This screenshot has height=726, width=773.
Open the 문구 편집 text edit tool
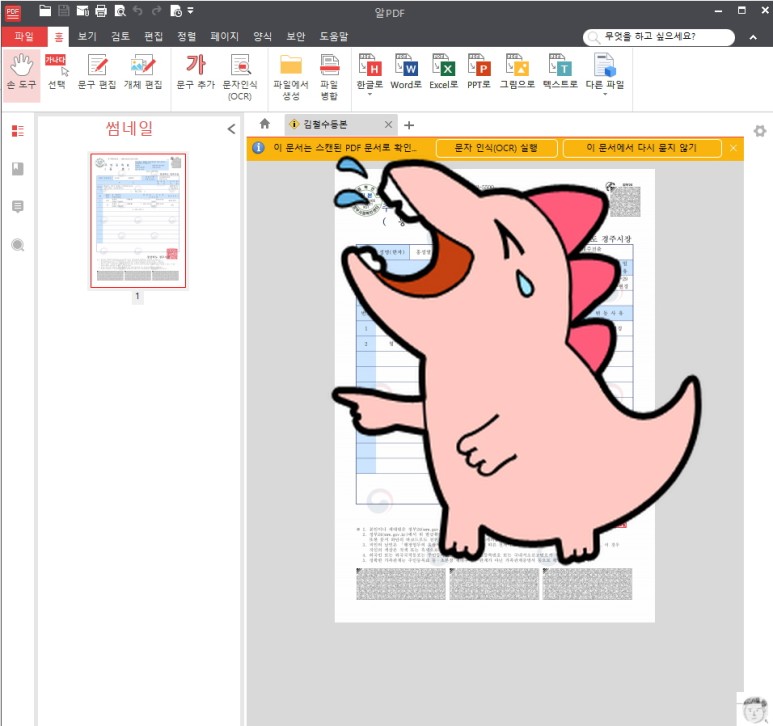click(97, 72)
